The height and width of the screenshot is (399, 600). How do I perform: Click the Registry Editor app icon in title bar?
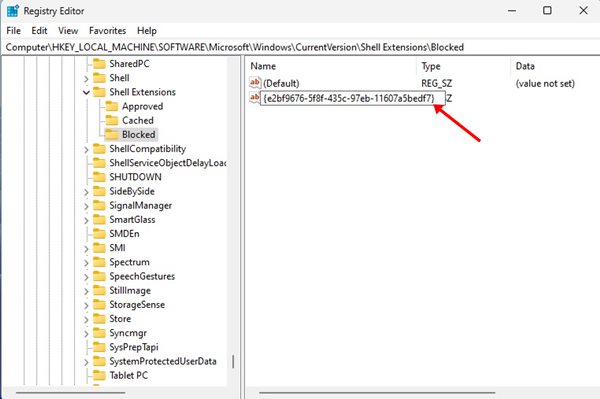coord(13,11)
